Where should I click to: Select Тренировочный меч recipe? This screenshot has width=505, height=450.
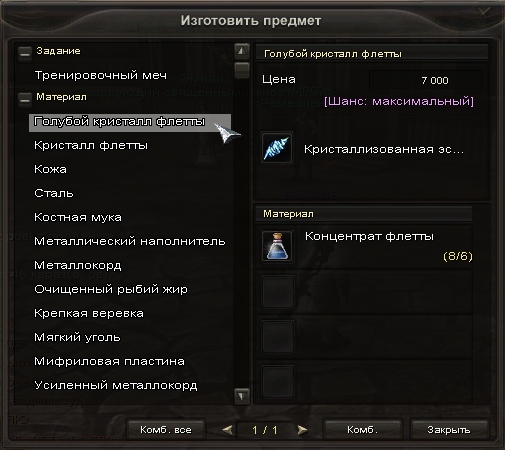101,75
